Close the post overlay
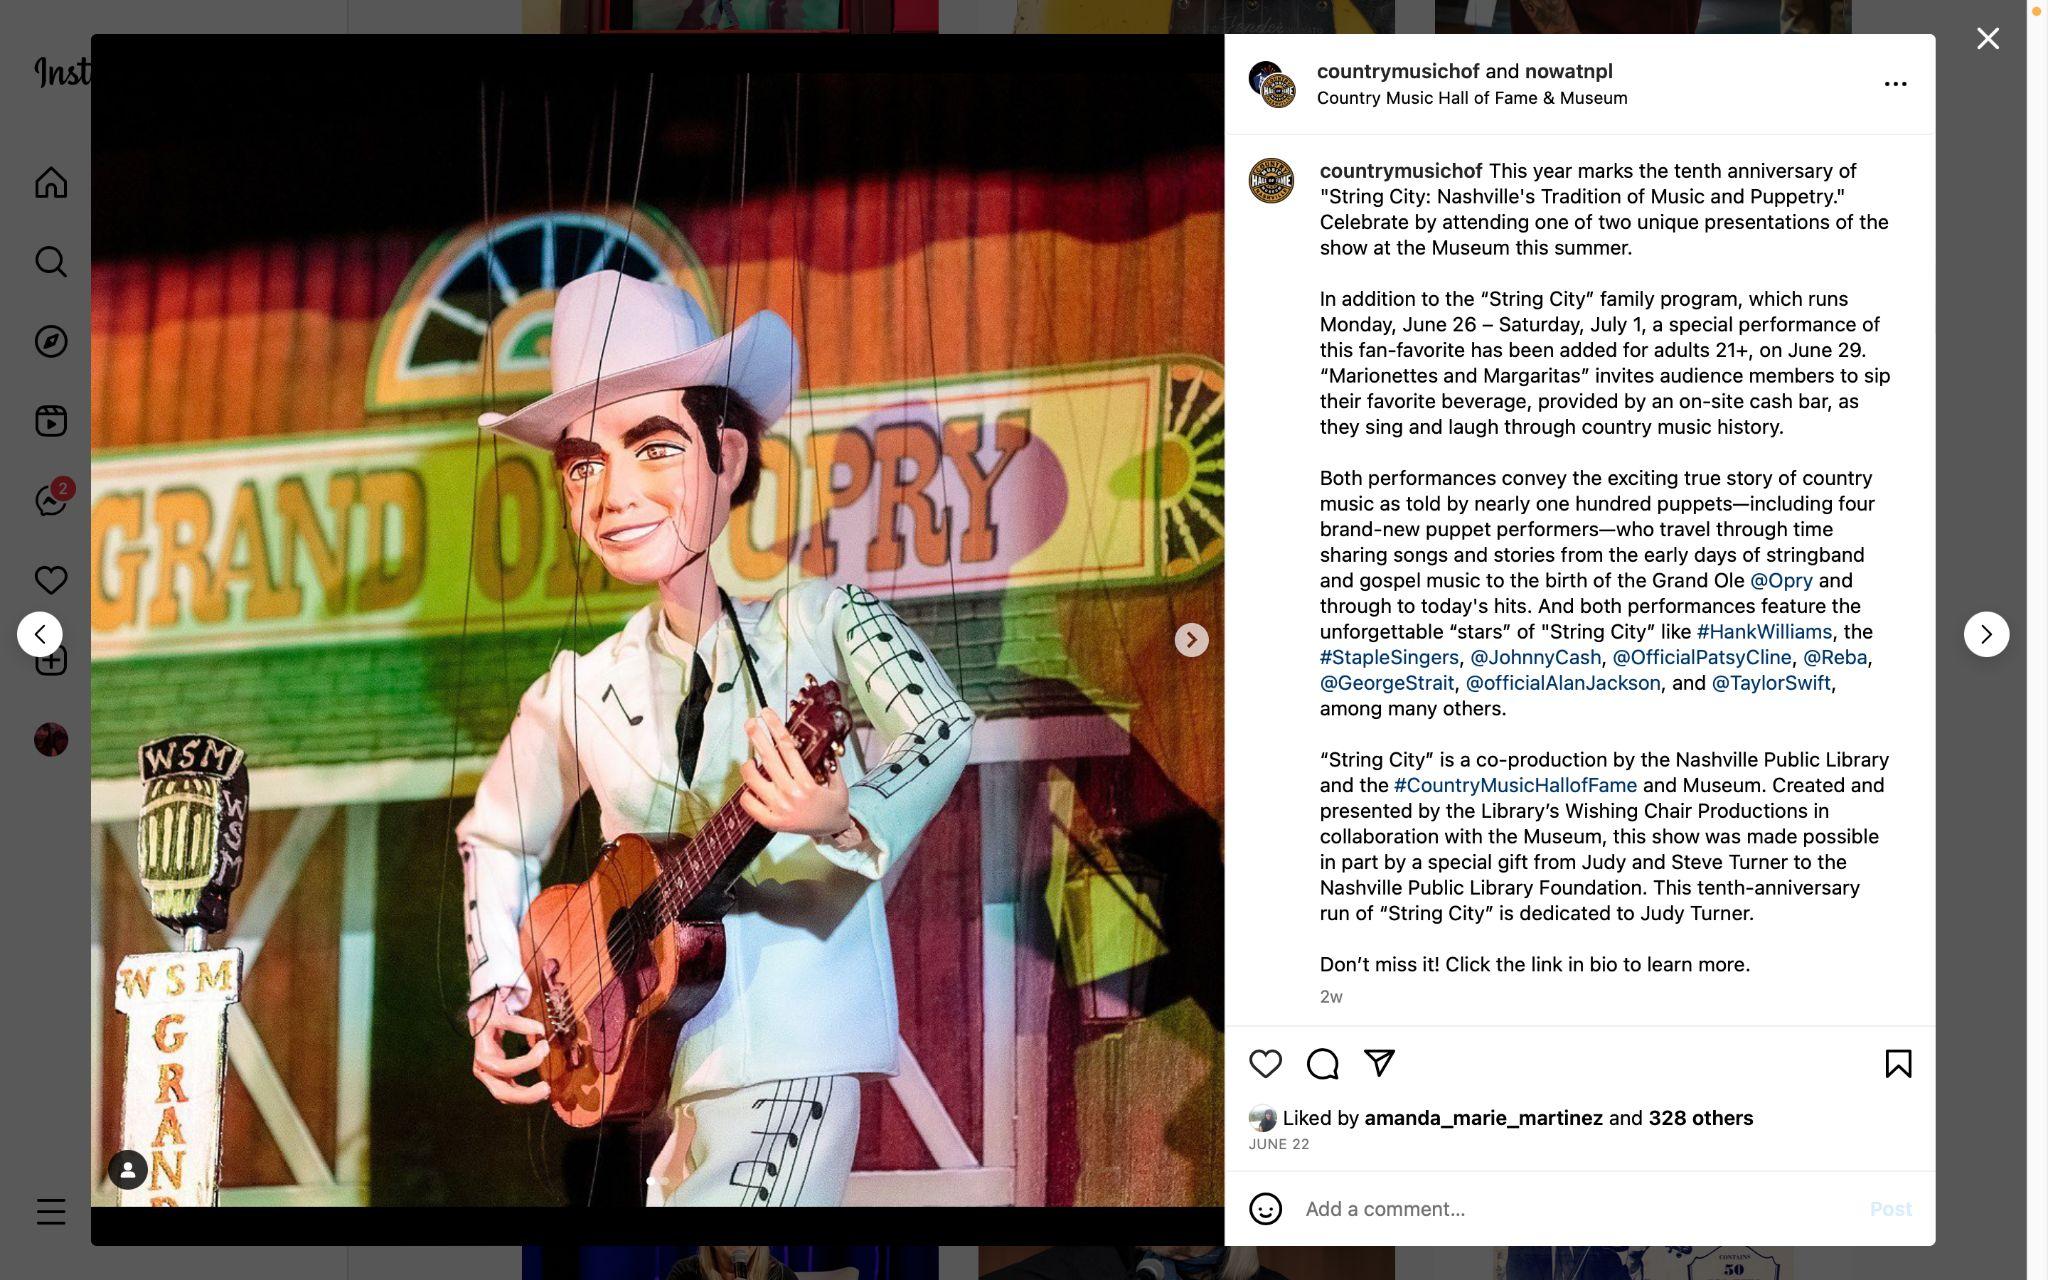Image resolution: width=2048 pixels, height=1280 pixels. point(1988,39)
